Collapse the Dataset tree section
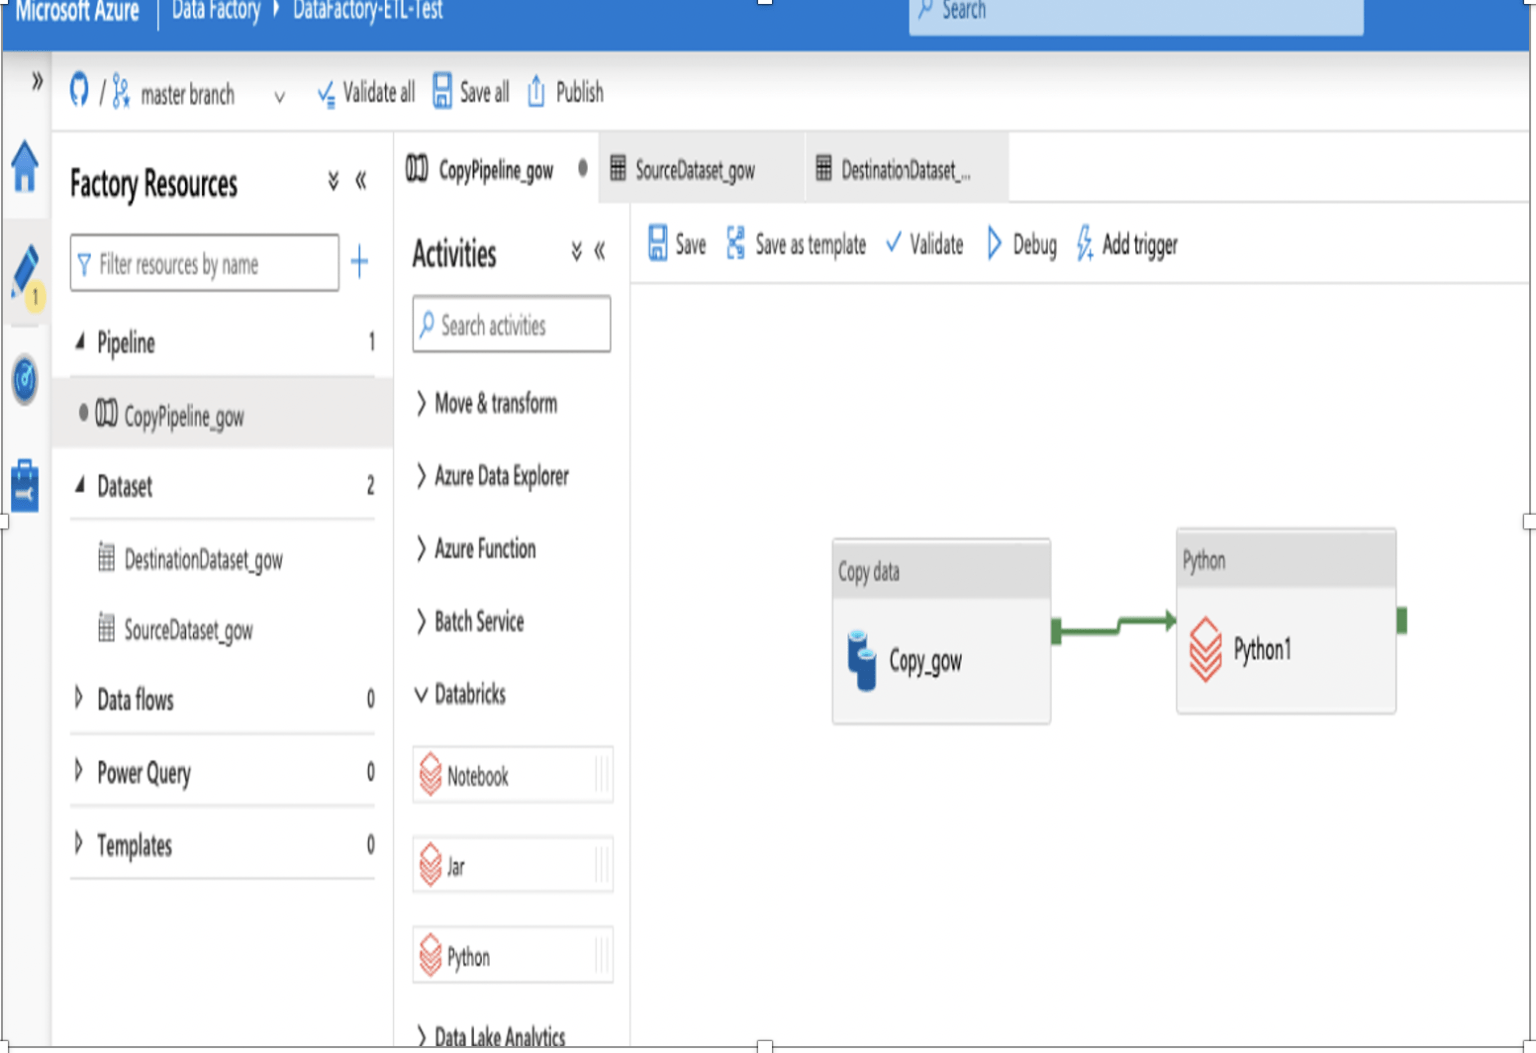 (80, 486)
